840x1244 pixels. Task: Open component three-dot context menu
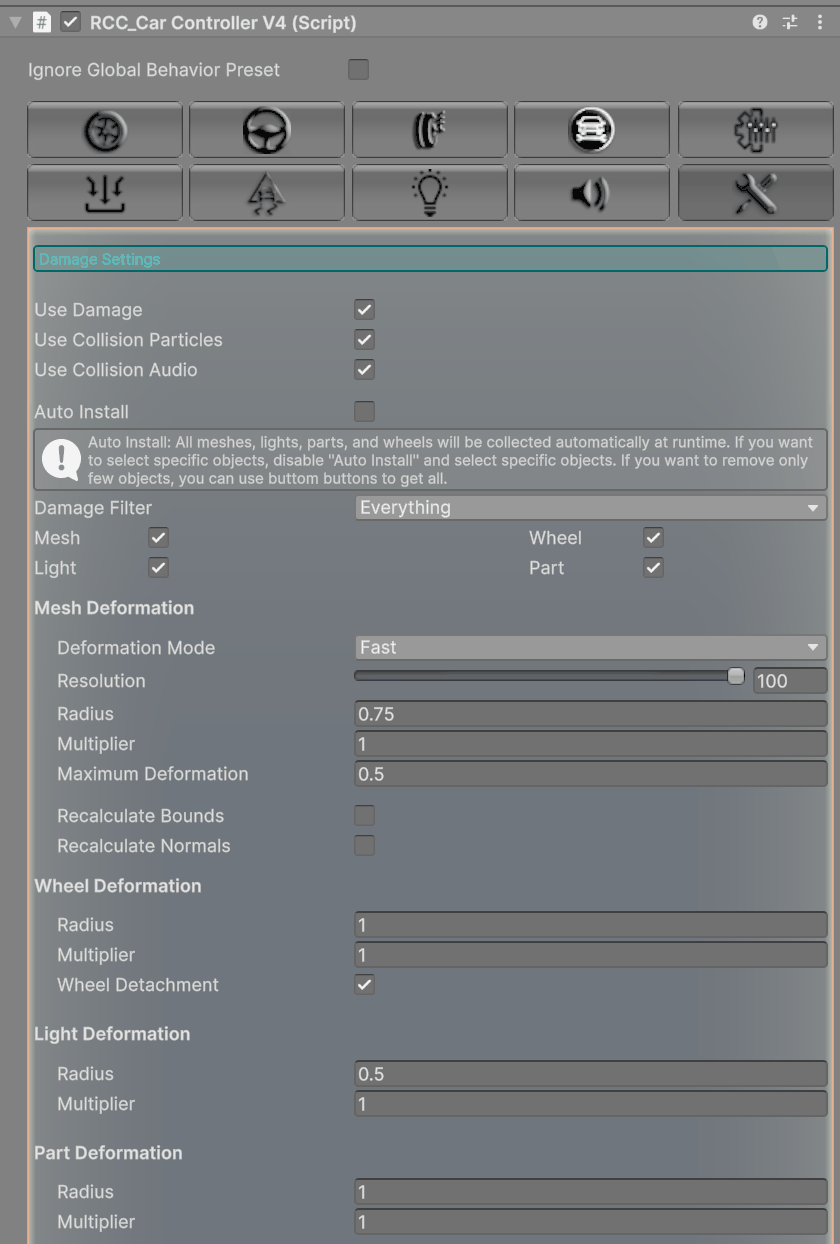coord(820,22)
